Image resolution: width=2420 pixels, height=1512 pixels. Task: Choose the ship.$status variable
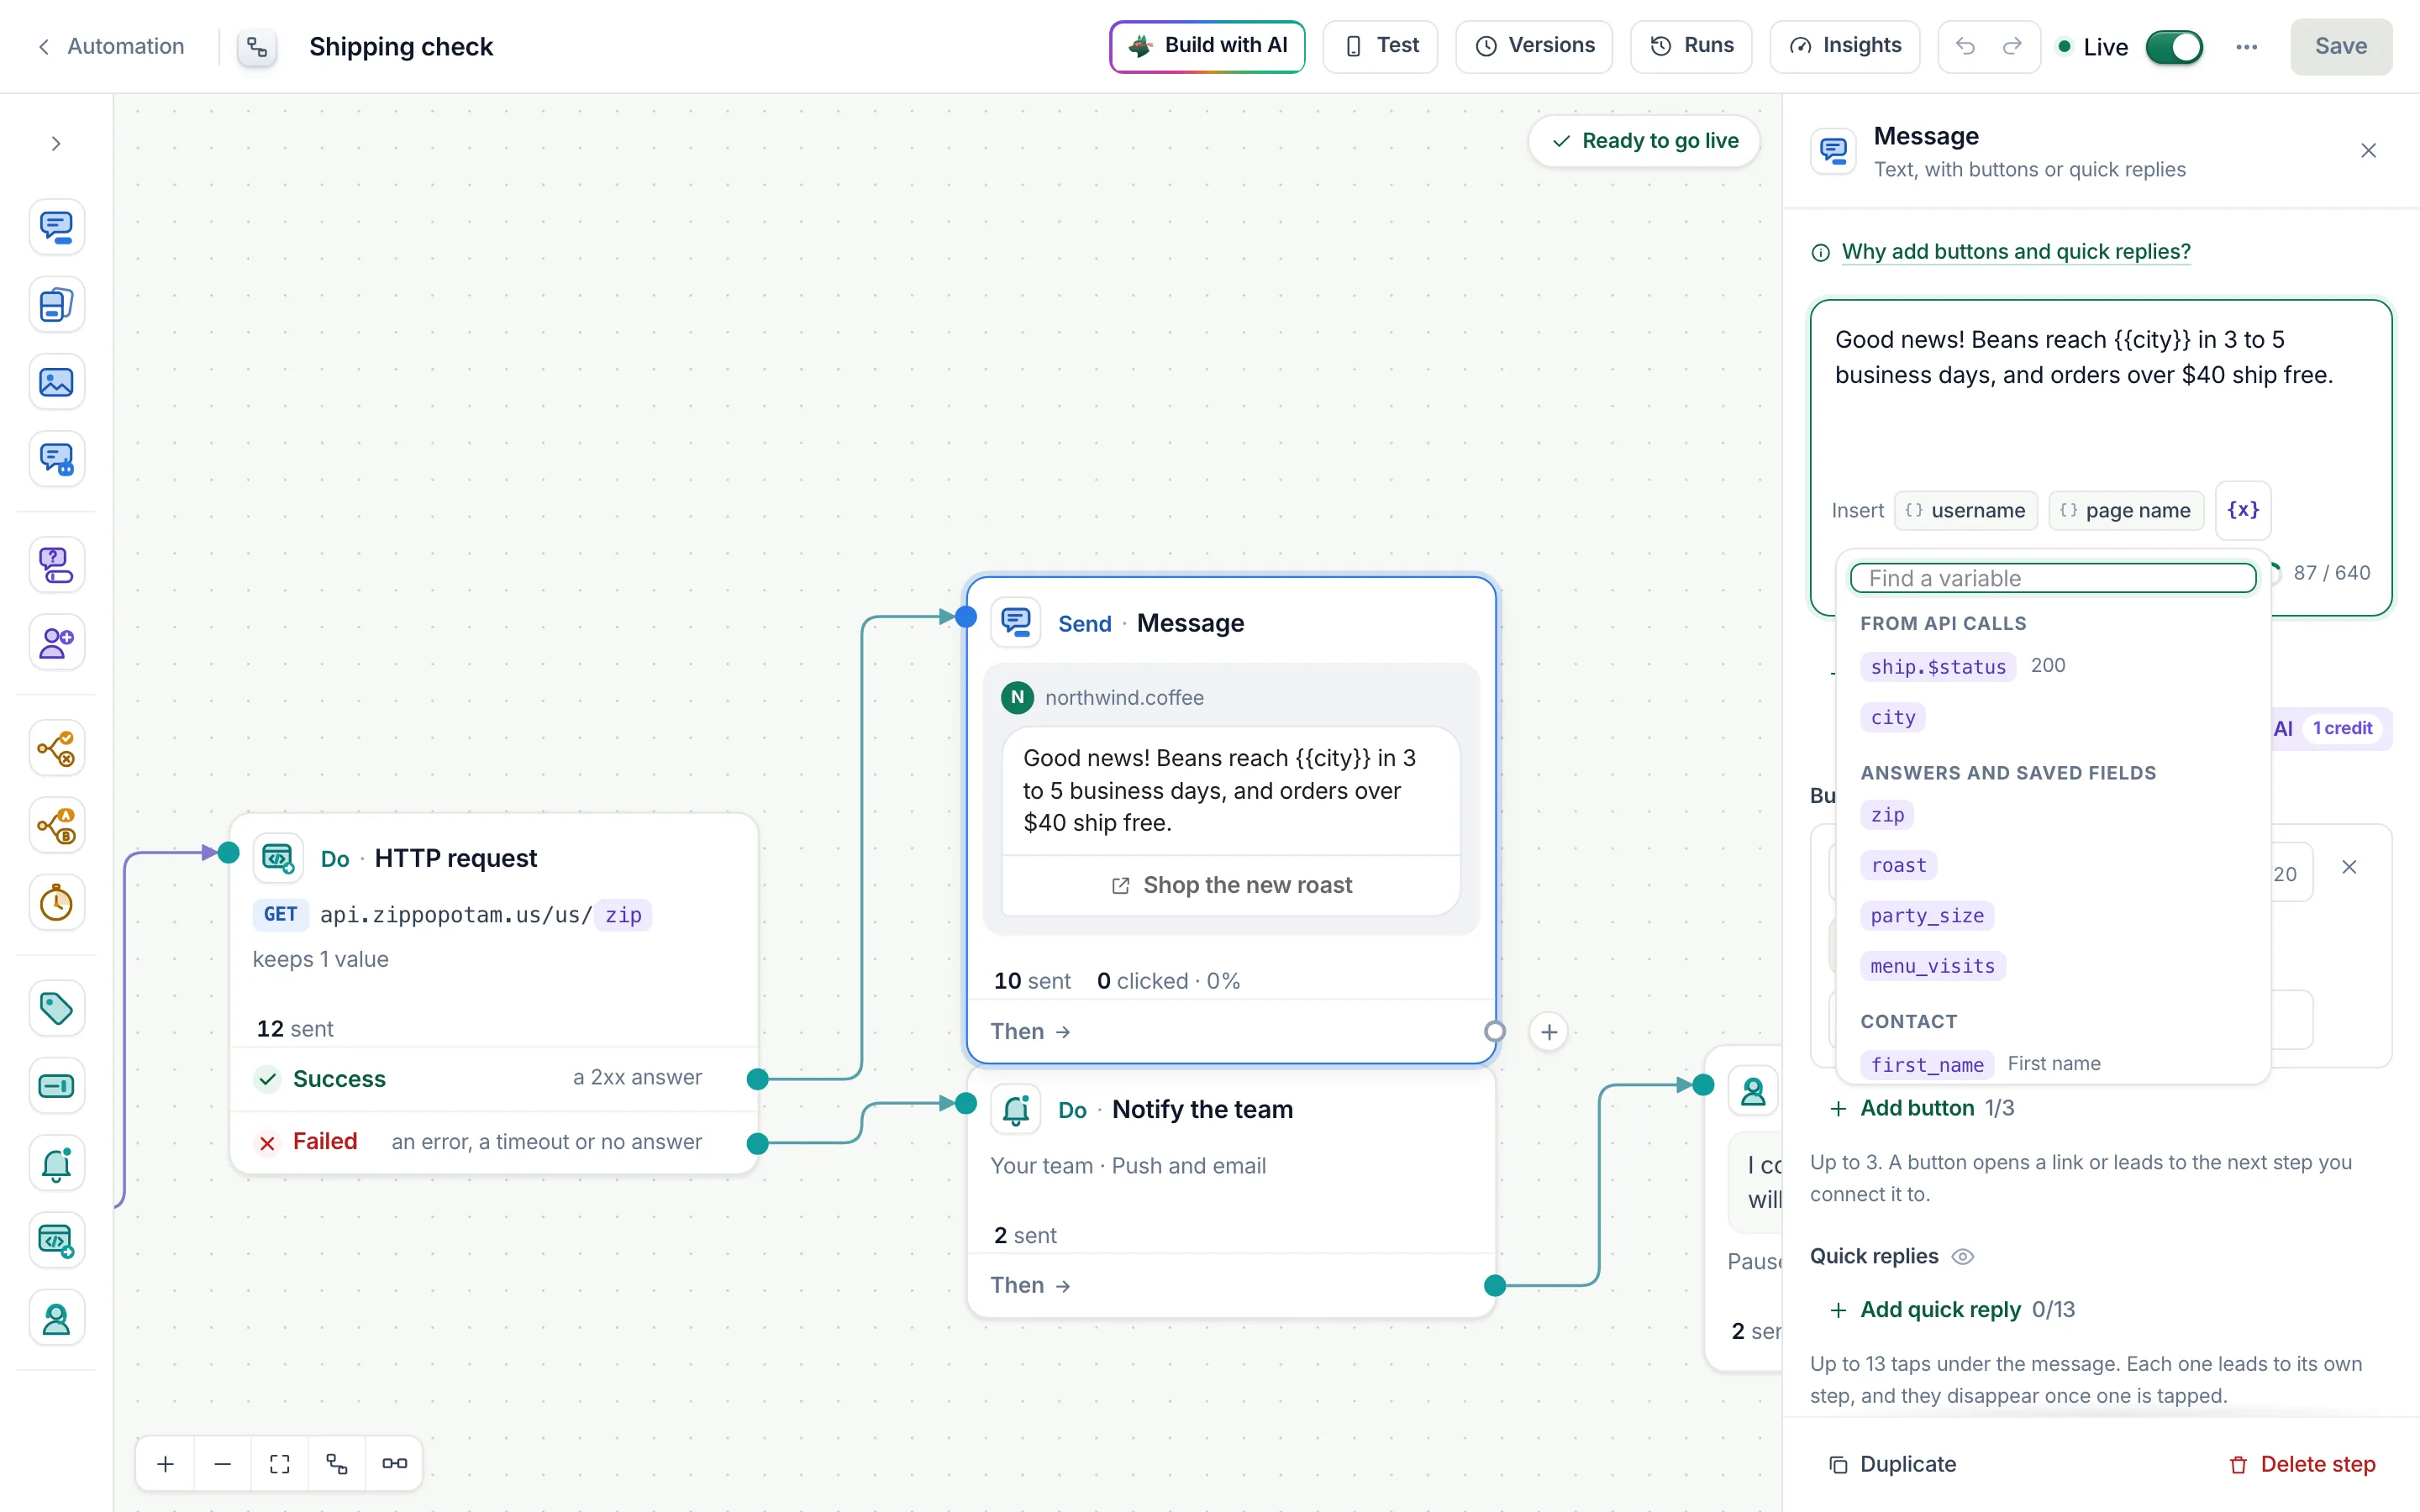1938,667
